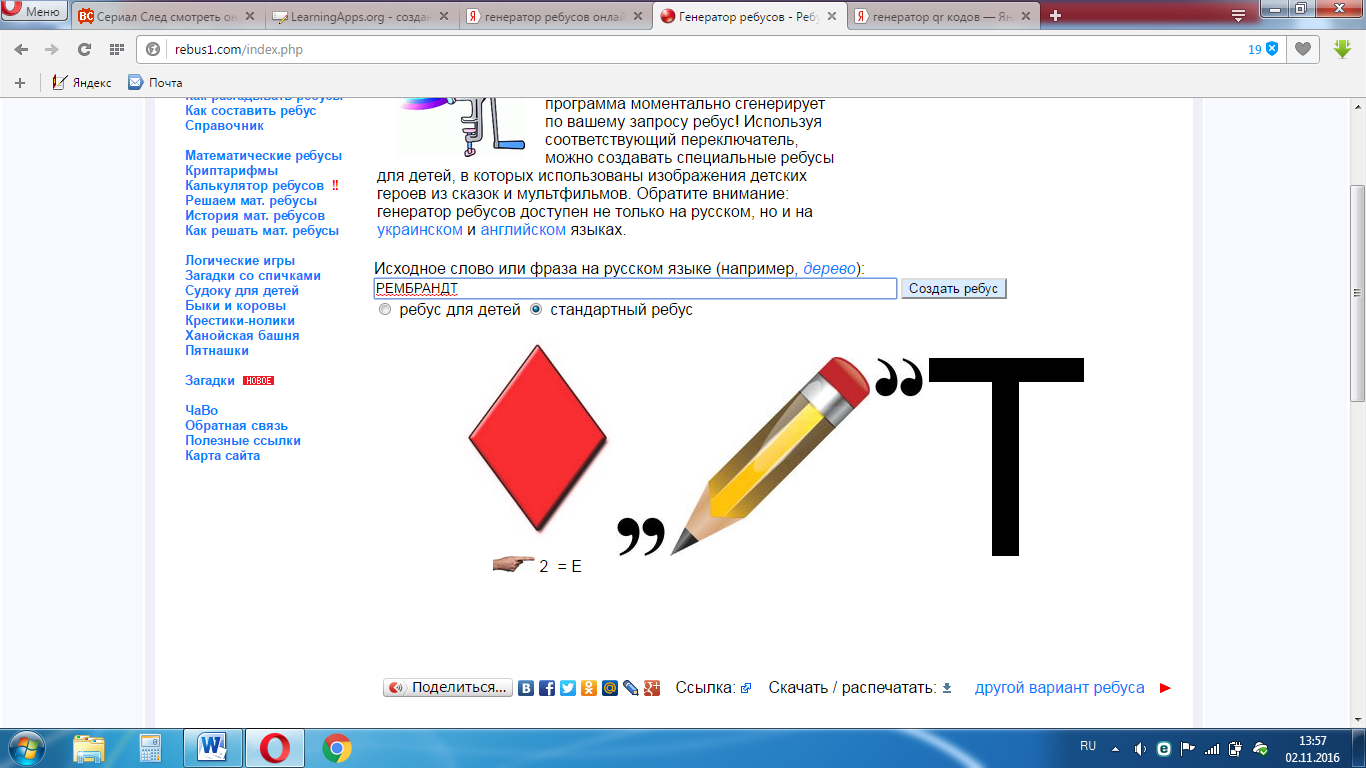Image resolution: width=1366 pixels, height=768 pixels.
Task: Launch Chrome from the taskbar
Action: [337, 747]
